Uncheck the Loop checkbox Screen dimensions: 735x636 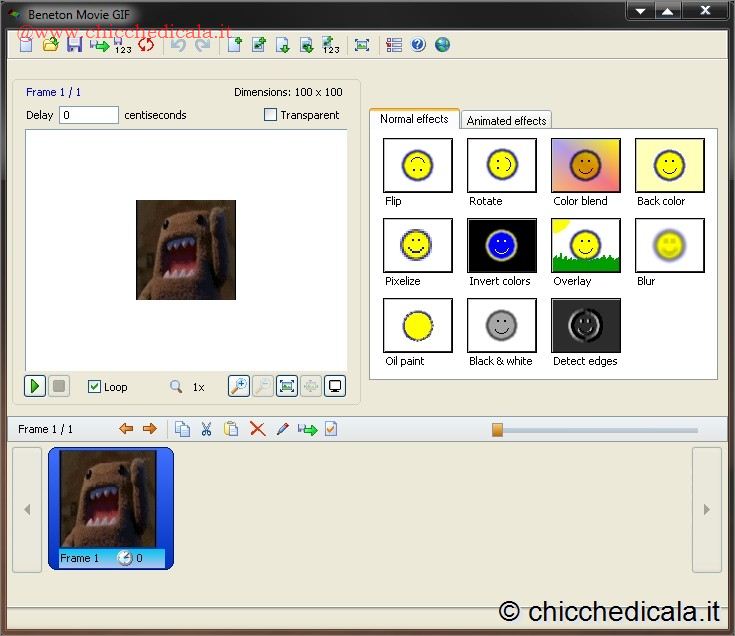coord(94,387)
